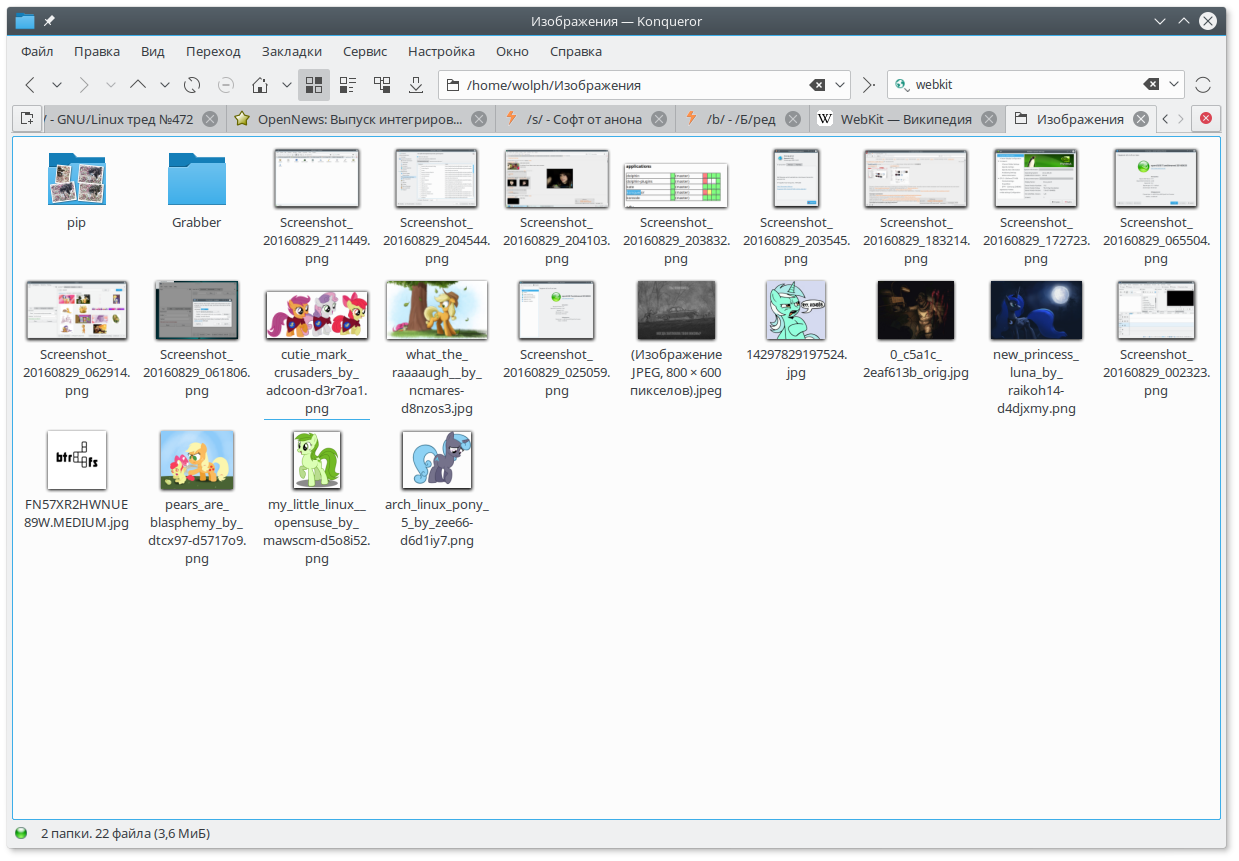This screenshot has height=861, width=1239.
Task: Switch to Details list view mode
Action: pyautogui.click(x=348, y=85)
